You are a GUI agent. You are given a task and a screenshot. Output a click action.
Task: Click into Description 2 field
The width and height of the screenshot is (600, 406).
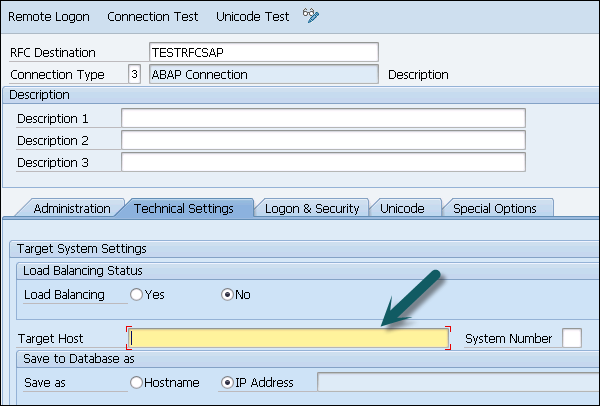tap(323, 141)
